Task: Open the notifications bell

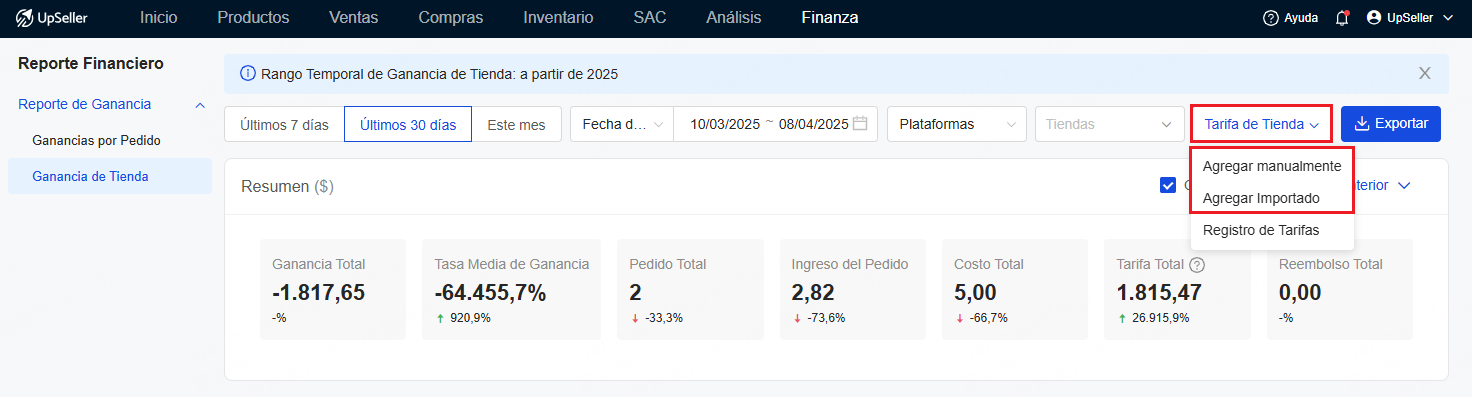Action: pos(1342,18)
